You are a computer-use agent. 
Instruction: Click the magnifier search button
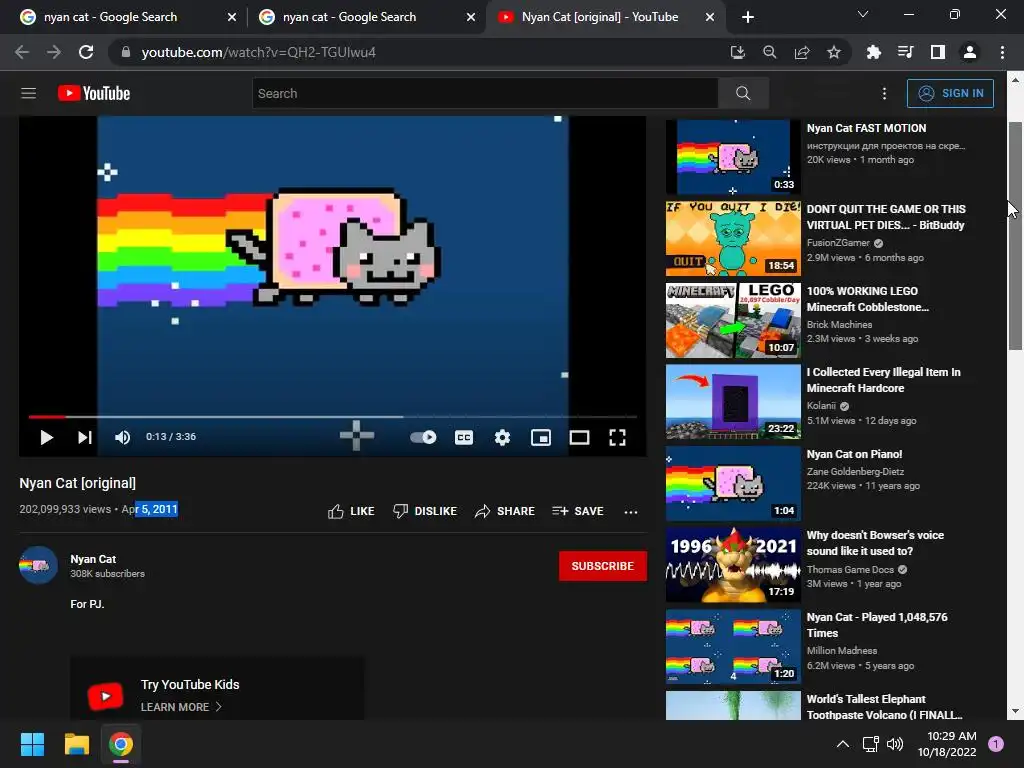coord(743,93)
